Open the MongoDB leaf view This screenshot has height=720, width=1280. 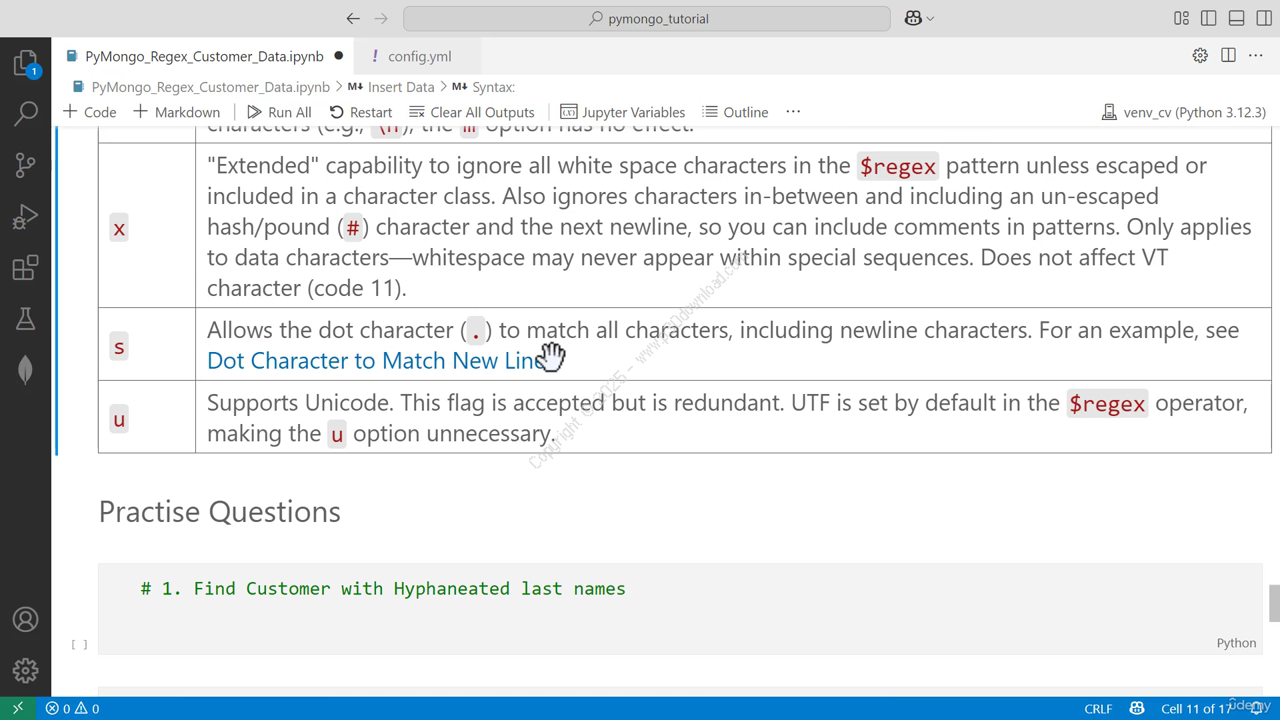pyautogui.click(x=26, y=370)
